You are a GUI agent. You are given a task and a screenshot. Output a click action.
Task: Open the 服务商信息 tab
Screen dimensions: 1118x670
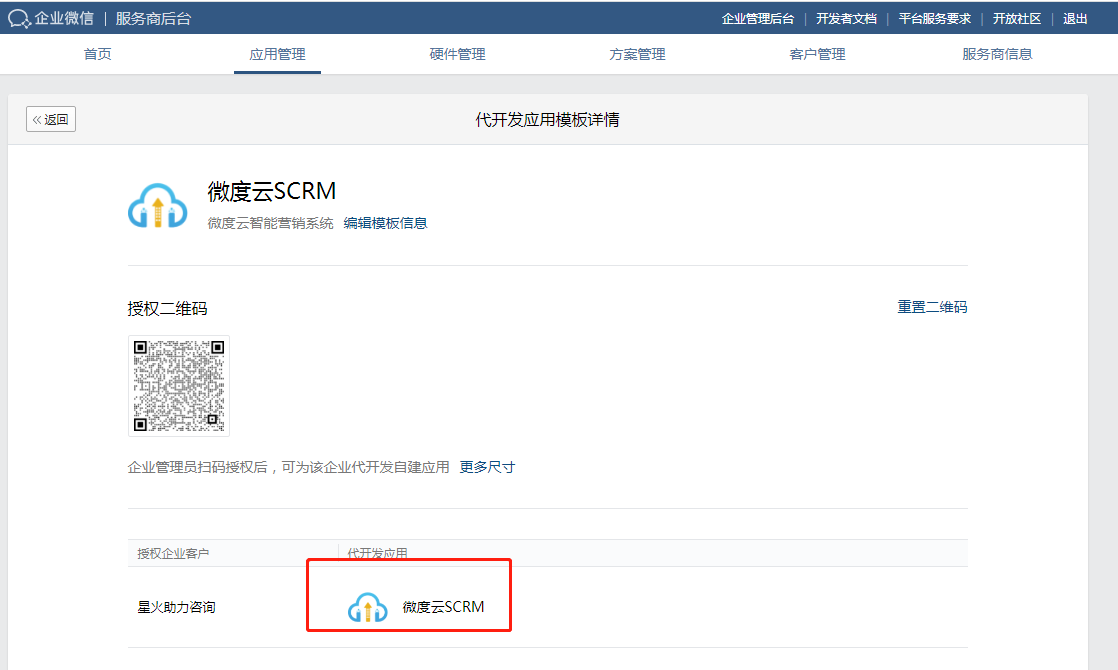click(997, 54)
